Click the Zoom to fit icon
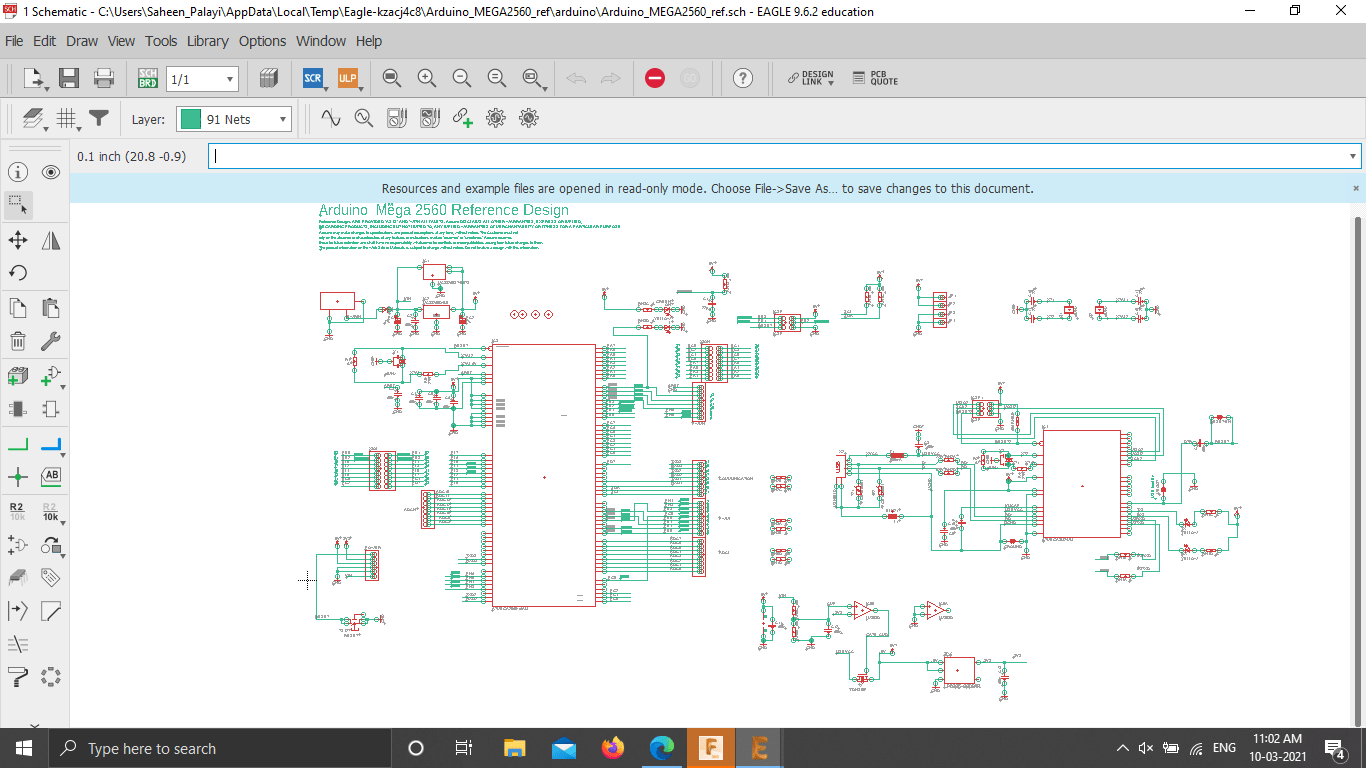The height and width of the screenshot is (768, 1366). [392, 78]
